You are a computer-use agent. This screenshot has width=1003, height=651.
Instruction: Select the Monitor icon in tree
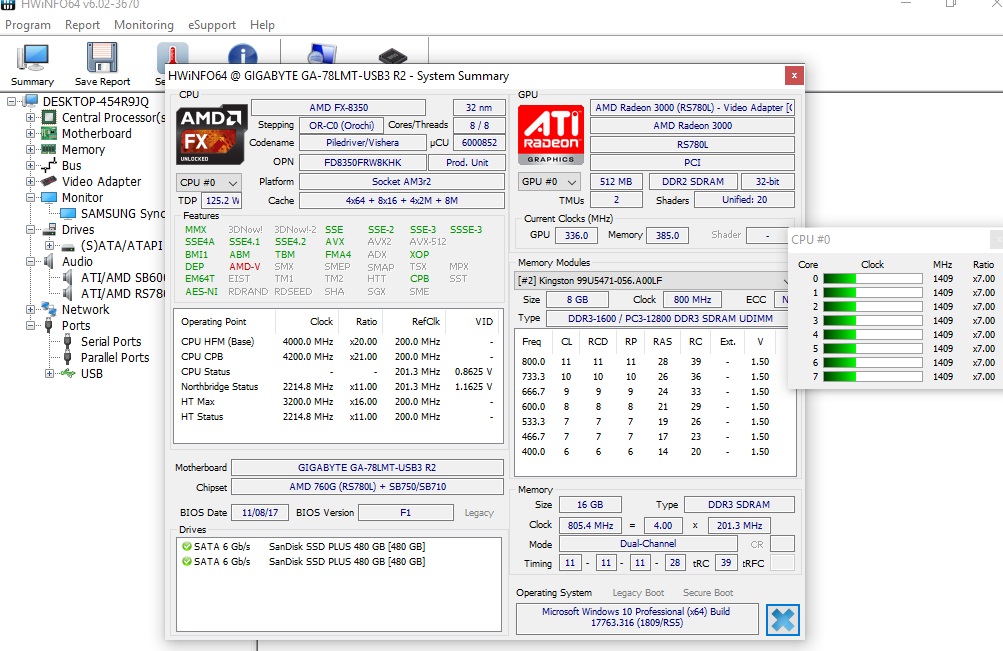click(49, 198)
